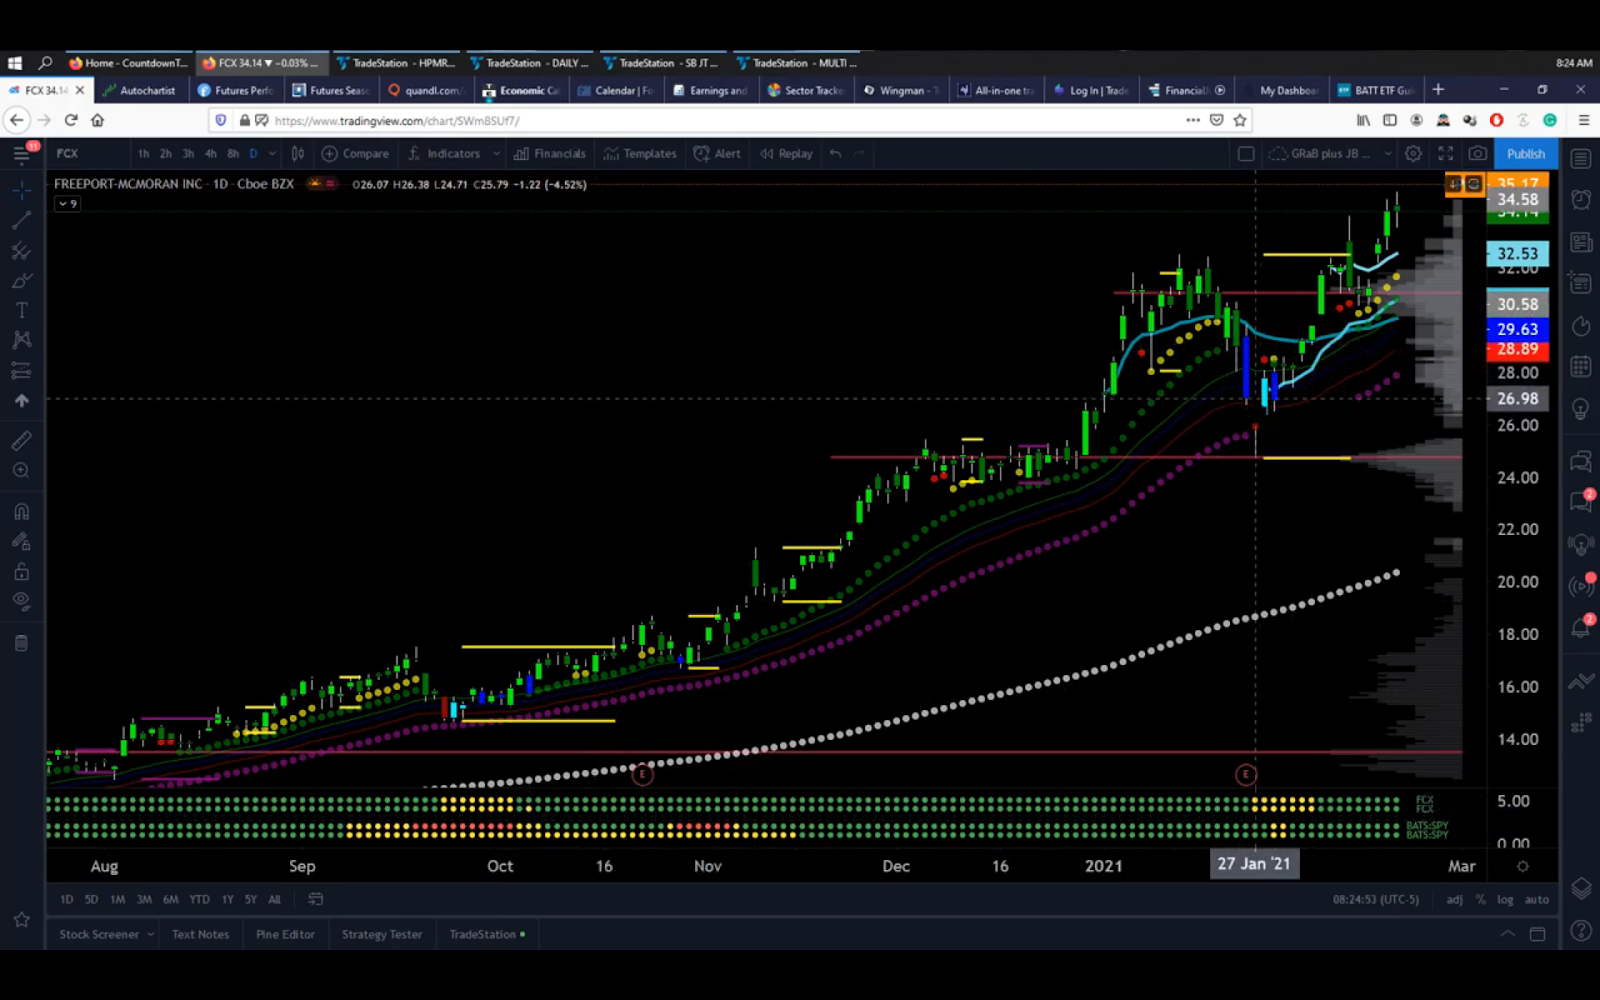1600x1000 pixels.
Task: Toggle log scale
Action: pyautogui.click(x=1505, y=900)
